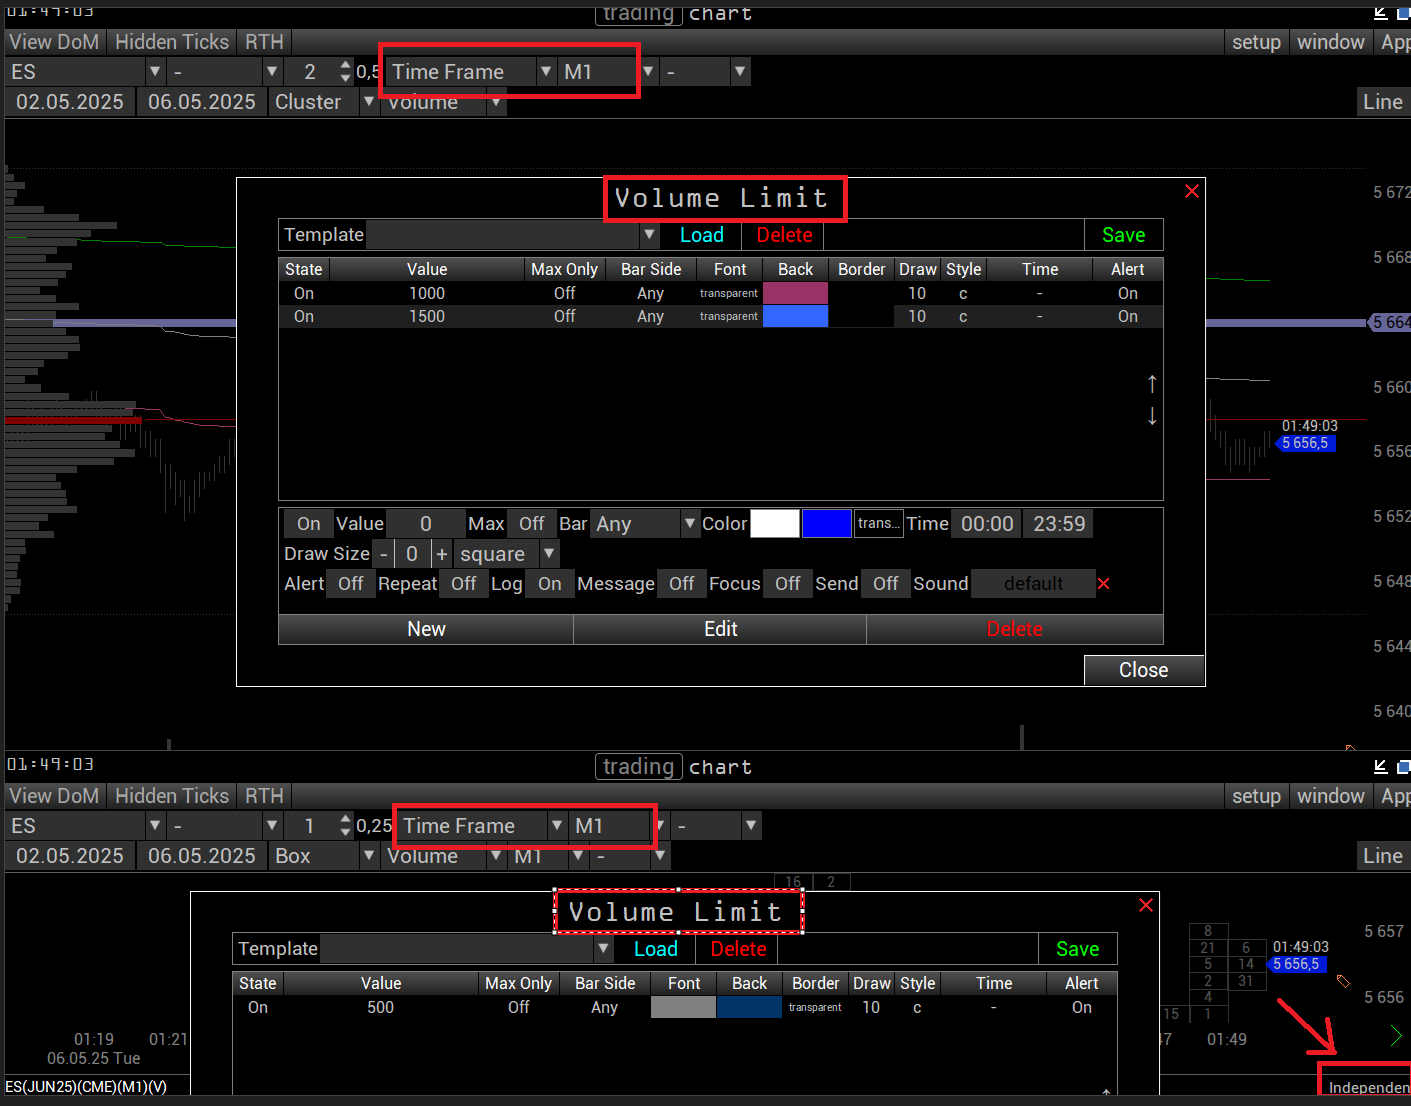Click transparent border color box in editor

[x=879, y=524]
